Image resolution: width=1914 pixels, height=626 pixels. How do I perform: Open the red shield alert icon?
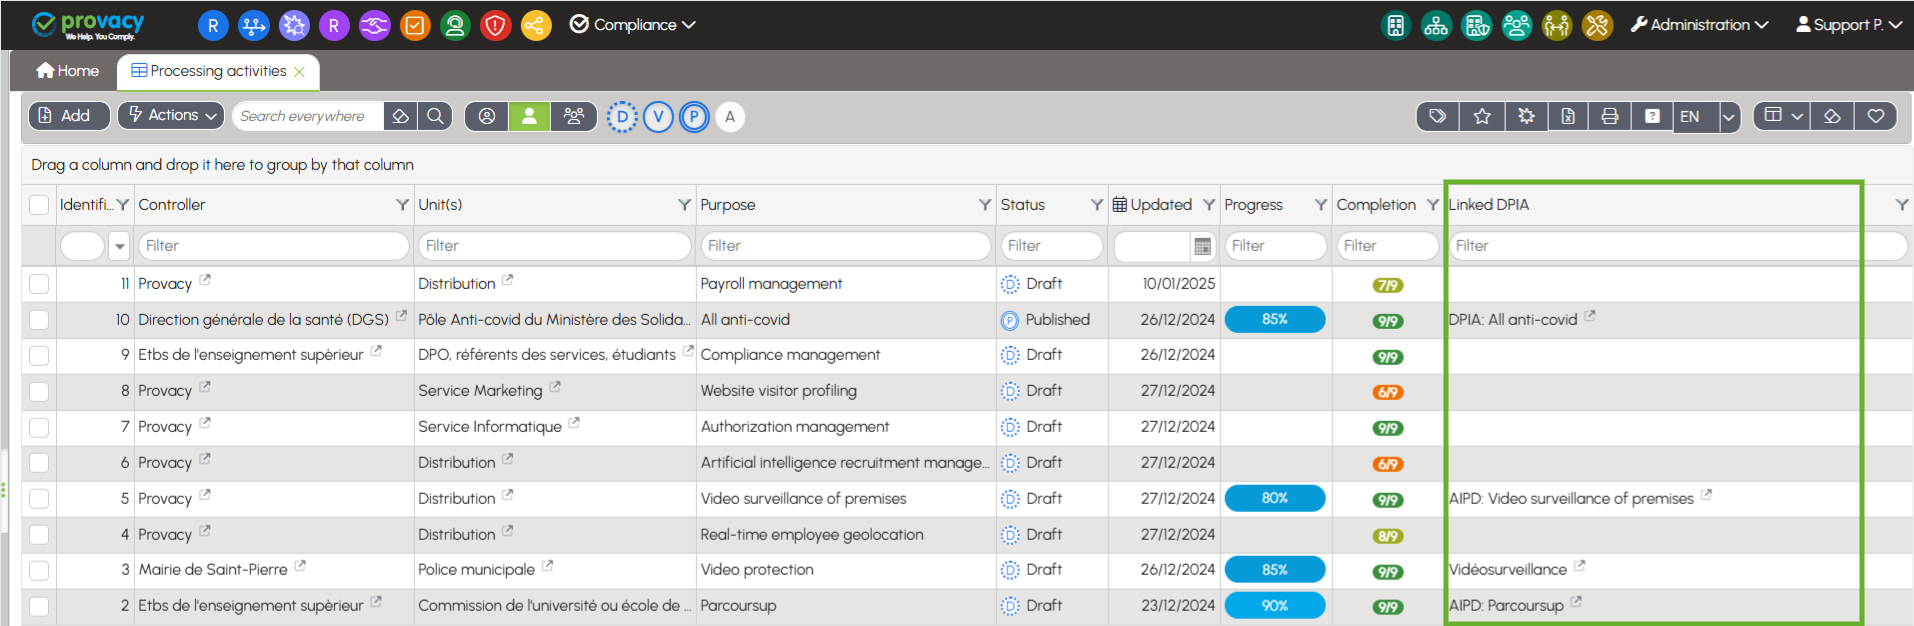[x=495, y=25]
